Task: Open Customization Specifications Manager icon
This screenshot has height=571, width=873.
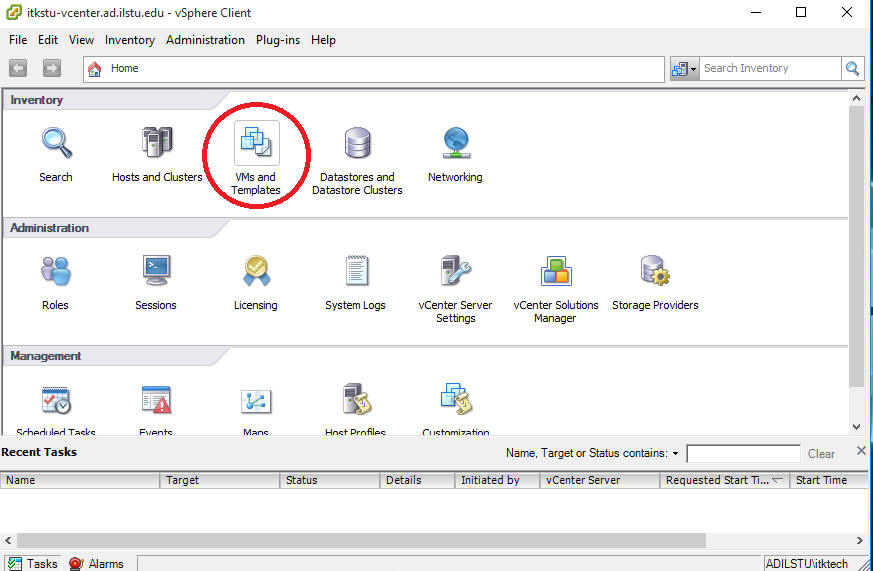Action: [x=456, y=400]
